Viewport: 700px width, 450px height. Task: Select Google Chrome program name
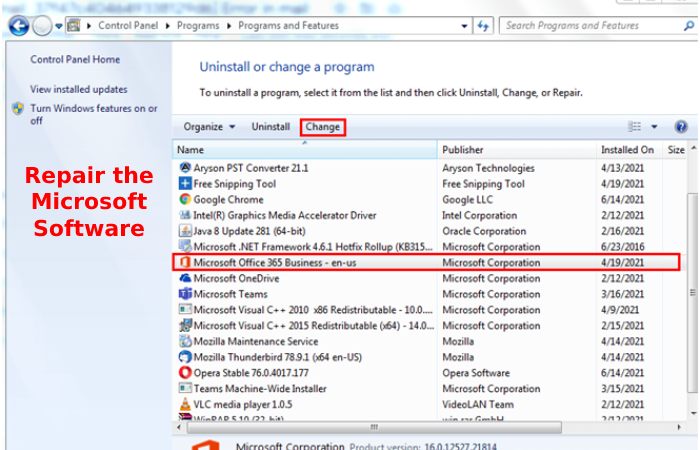[x=229, y=200]
